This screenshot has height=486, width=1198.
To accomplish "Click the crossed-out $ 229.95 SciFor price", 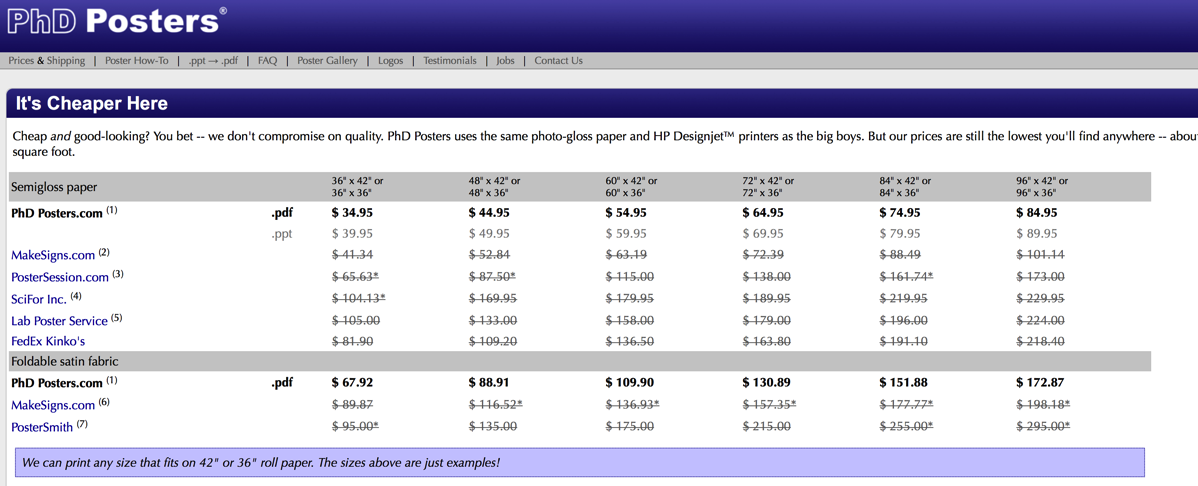I will 1040,299.
